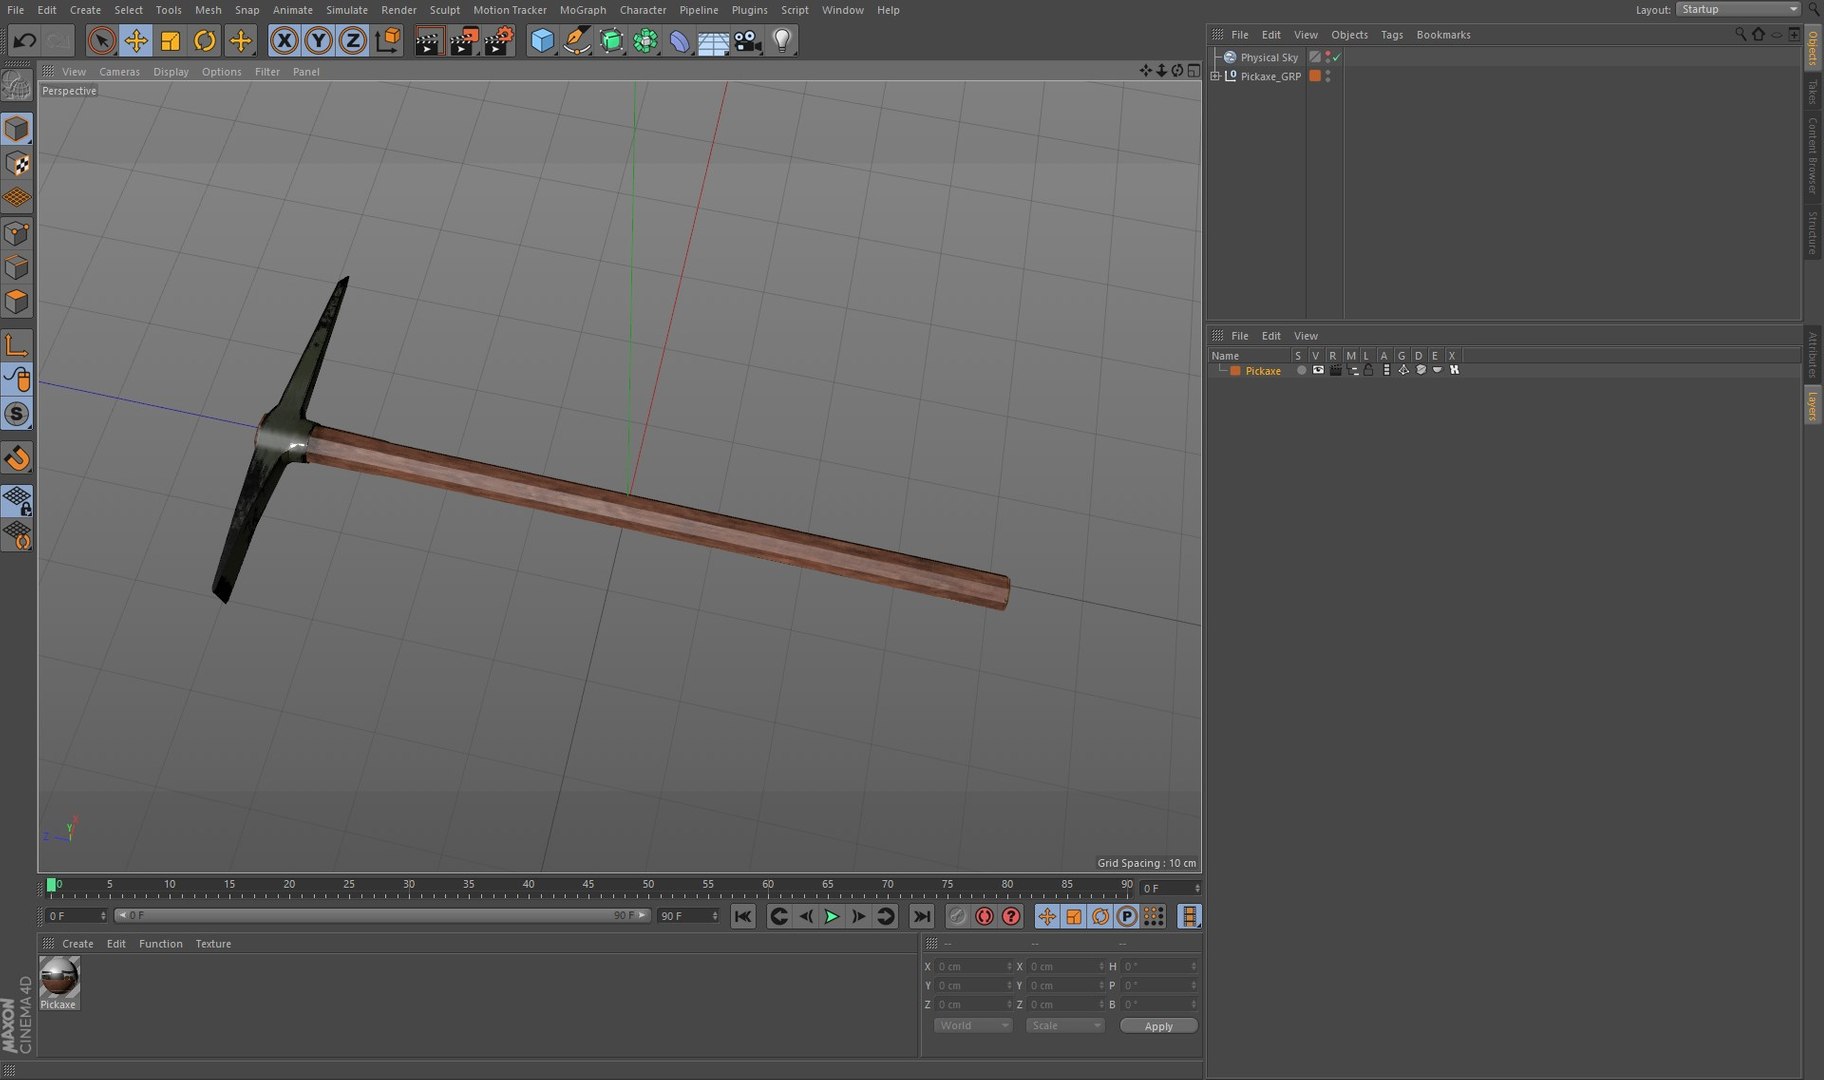Viewport: 1824px width, 1080px height.
Task: Add a Cube primitive object
Action: click(x=542, y=41)
